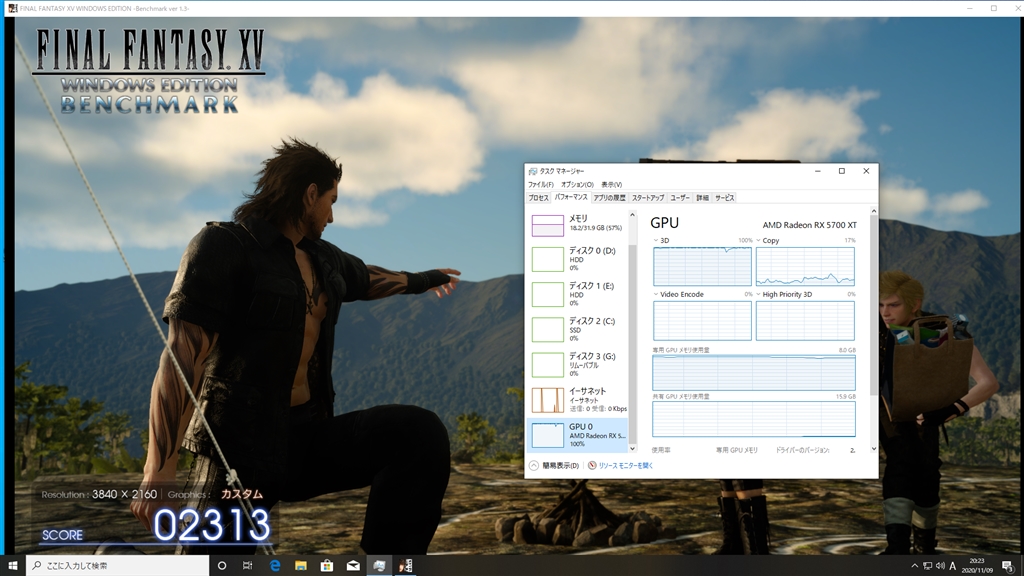The width and height of the screenshot is (1024, 576).
Task: Open the スタートアップ (Startup) tab
Action: pos(647,198)
